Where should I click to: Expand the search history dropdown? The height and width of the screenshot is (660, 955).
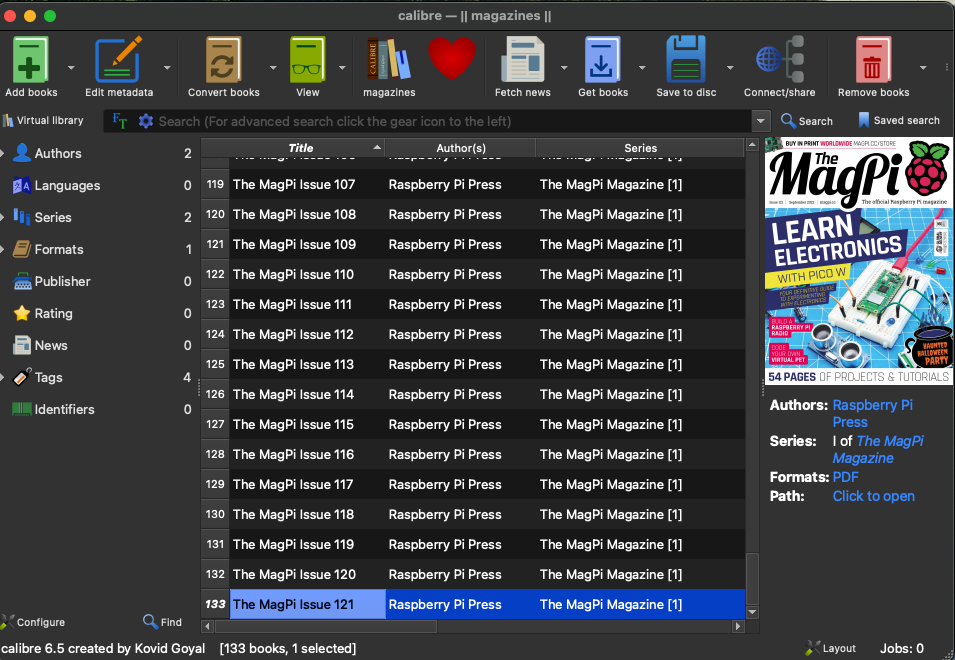[762, 121]
